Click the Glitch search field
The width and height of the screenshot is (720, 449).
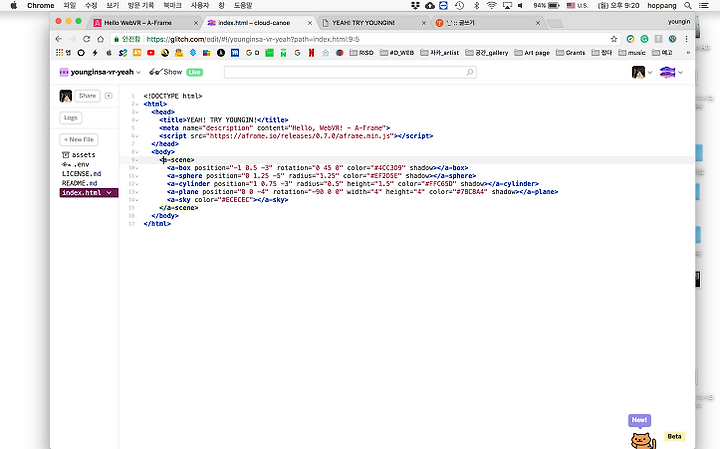[x=350, y=72]
